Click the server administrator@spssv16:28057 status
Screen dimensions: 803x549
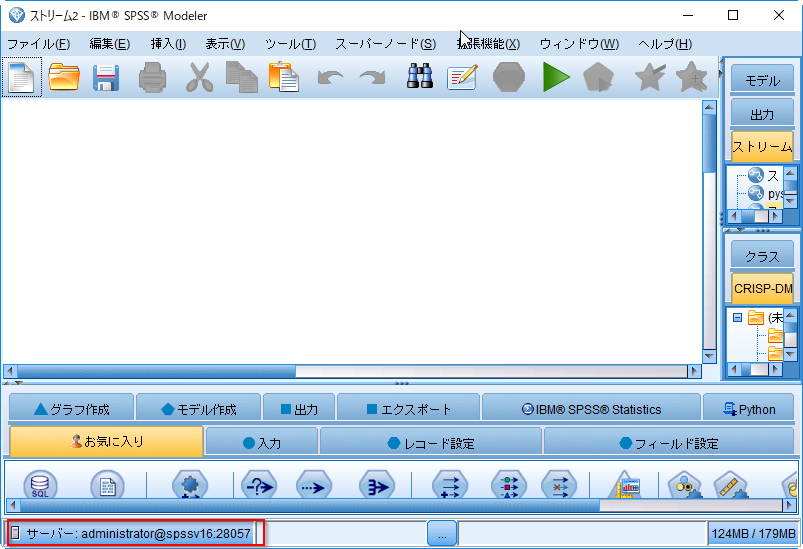(x=138, y=534)
